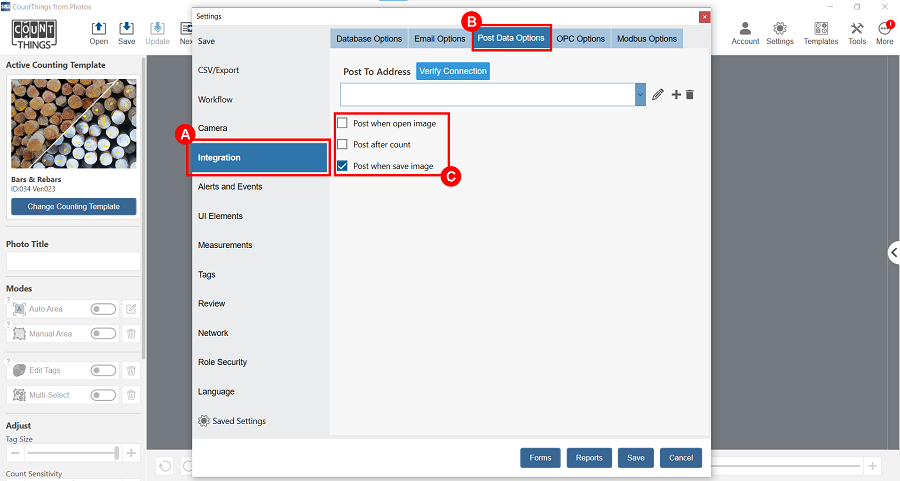Open the More menu in toolbar
The width and height of the screenshot is (900, 481).
tap(885, 33)
